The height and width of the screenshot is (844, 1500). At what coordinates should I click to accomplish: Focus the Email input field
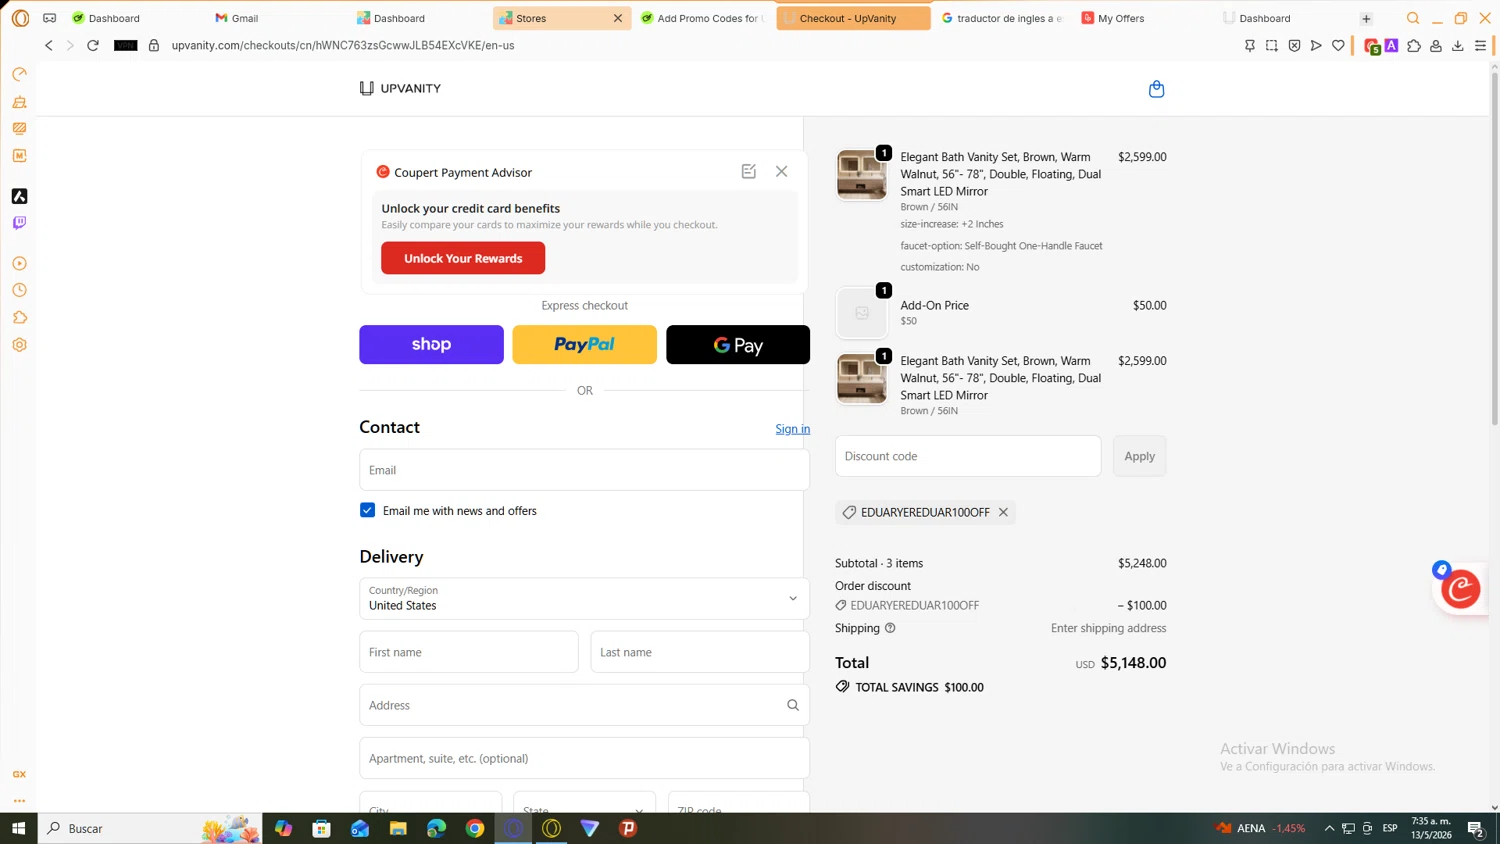coord(584,470)
